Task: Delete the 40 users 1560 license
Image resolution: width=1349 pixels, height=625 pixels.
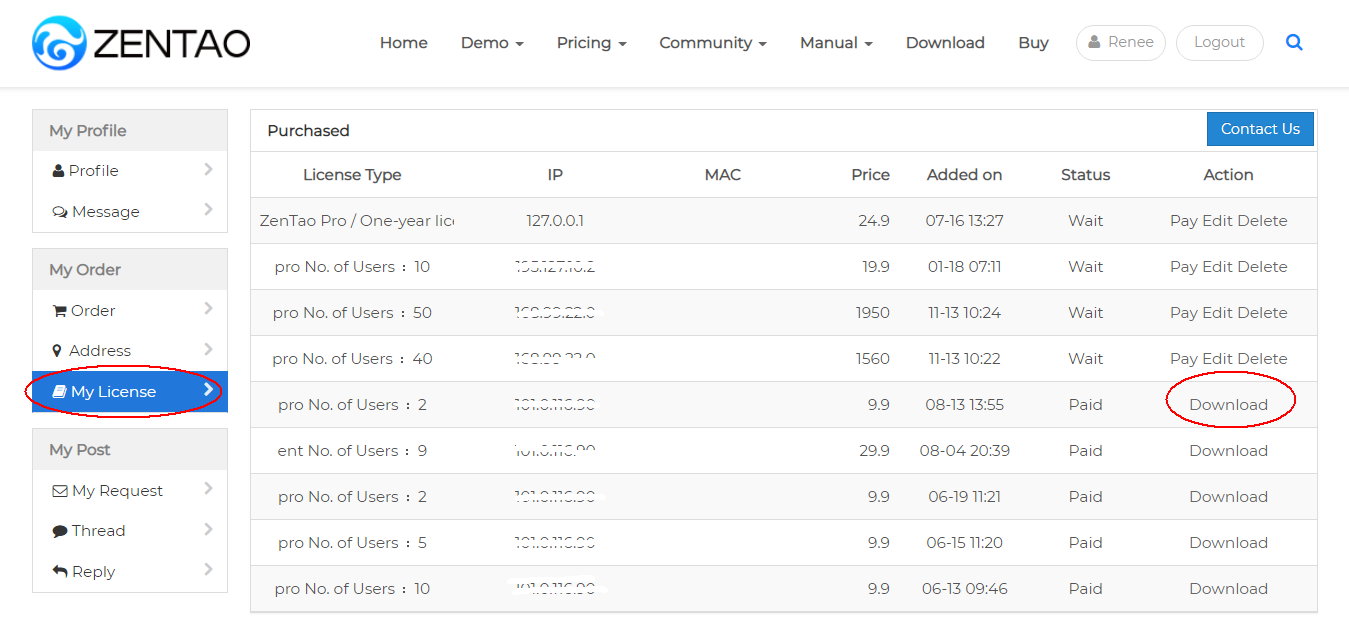Action: pyautogui.click(x=1262, y=359)
